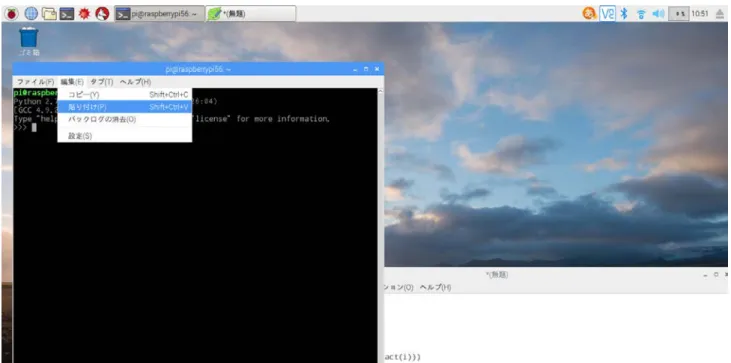Switch to pi@raspberrypi56 taskbar button
731x363 pixels.
click(159, 14)
